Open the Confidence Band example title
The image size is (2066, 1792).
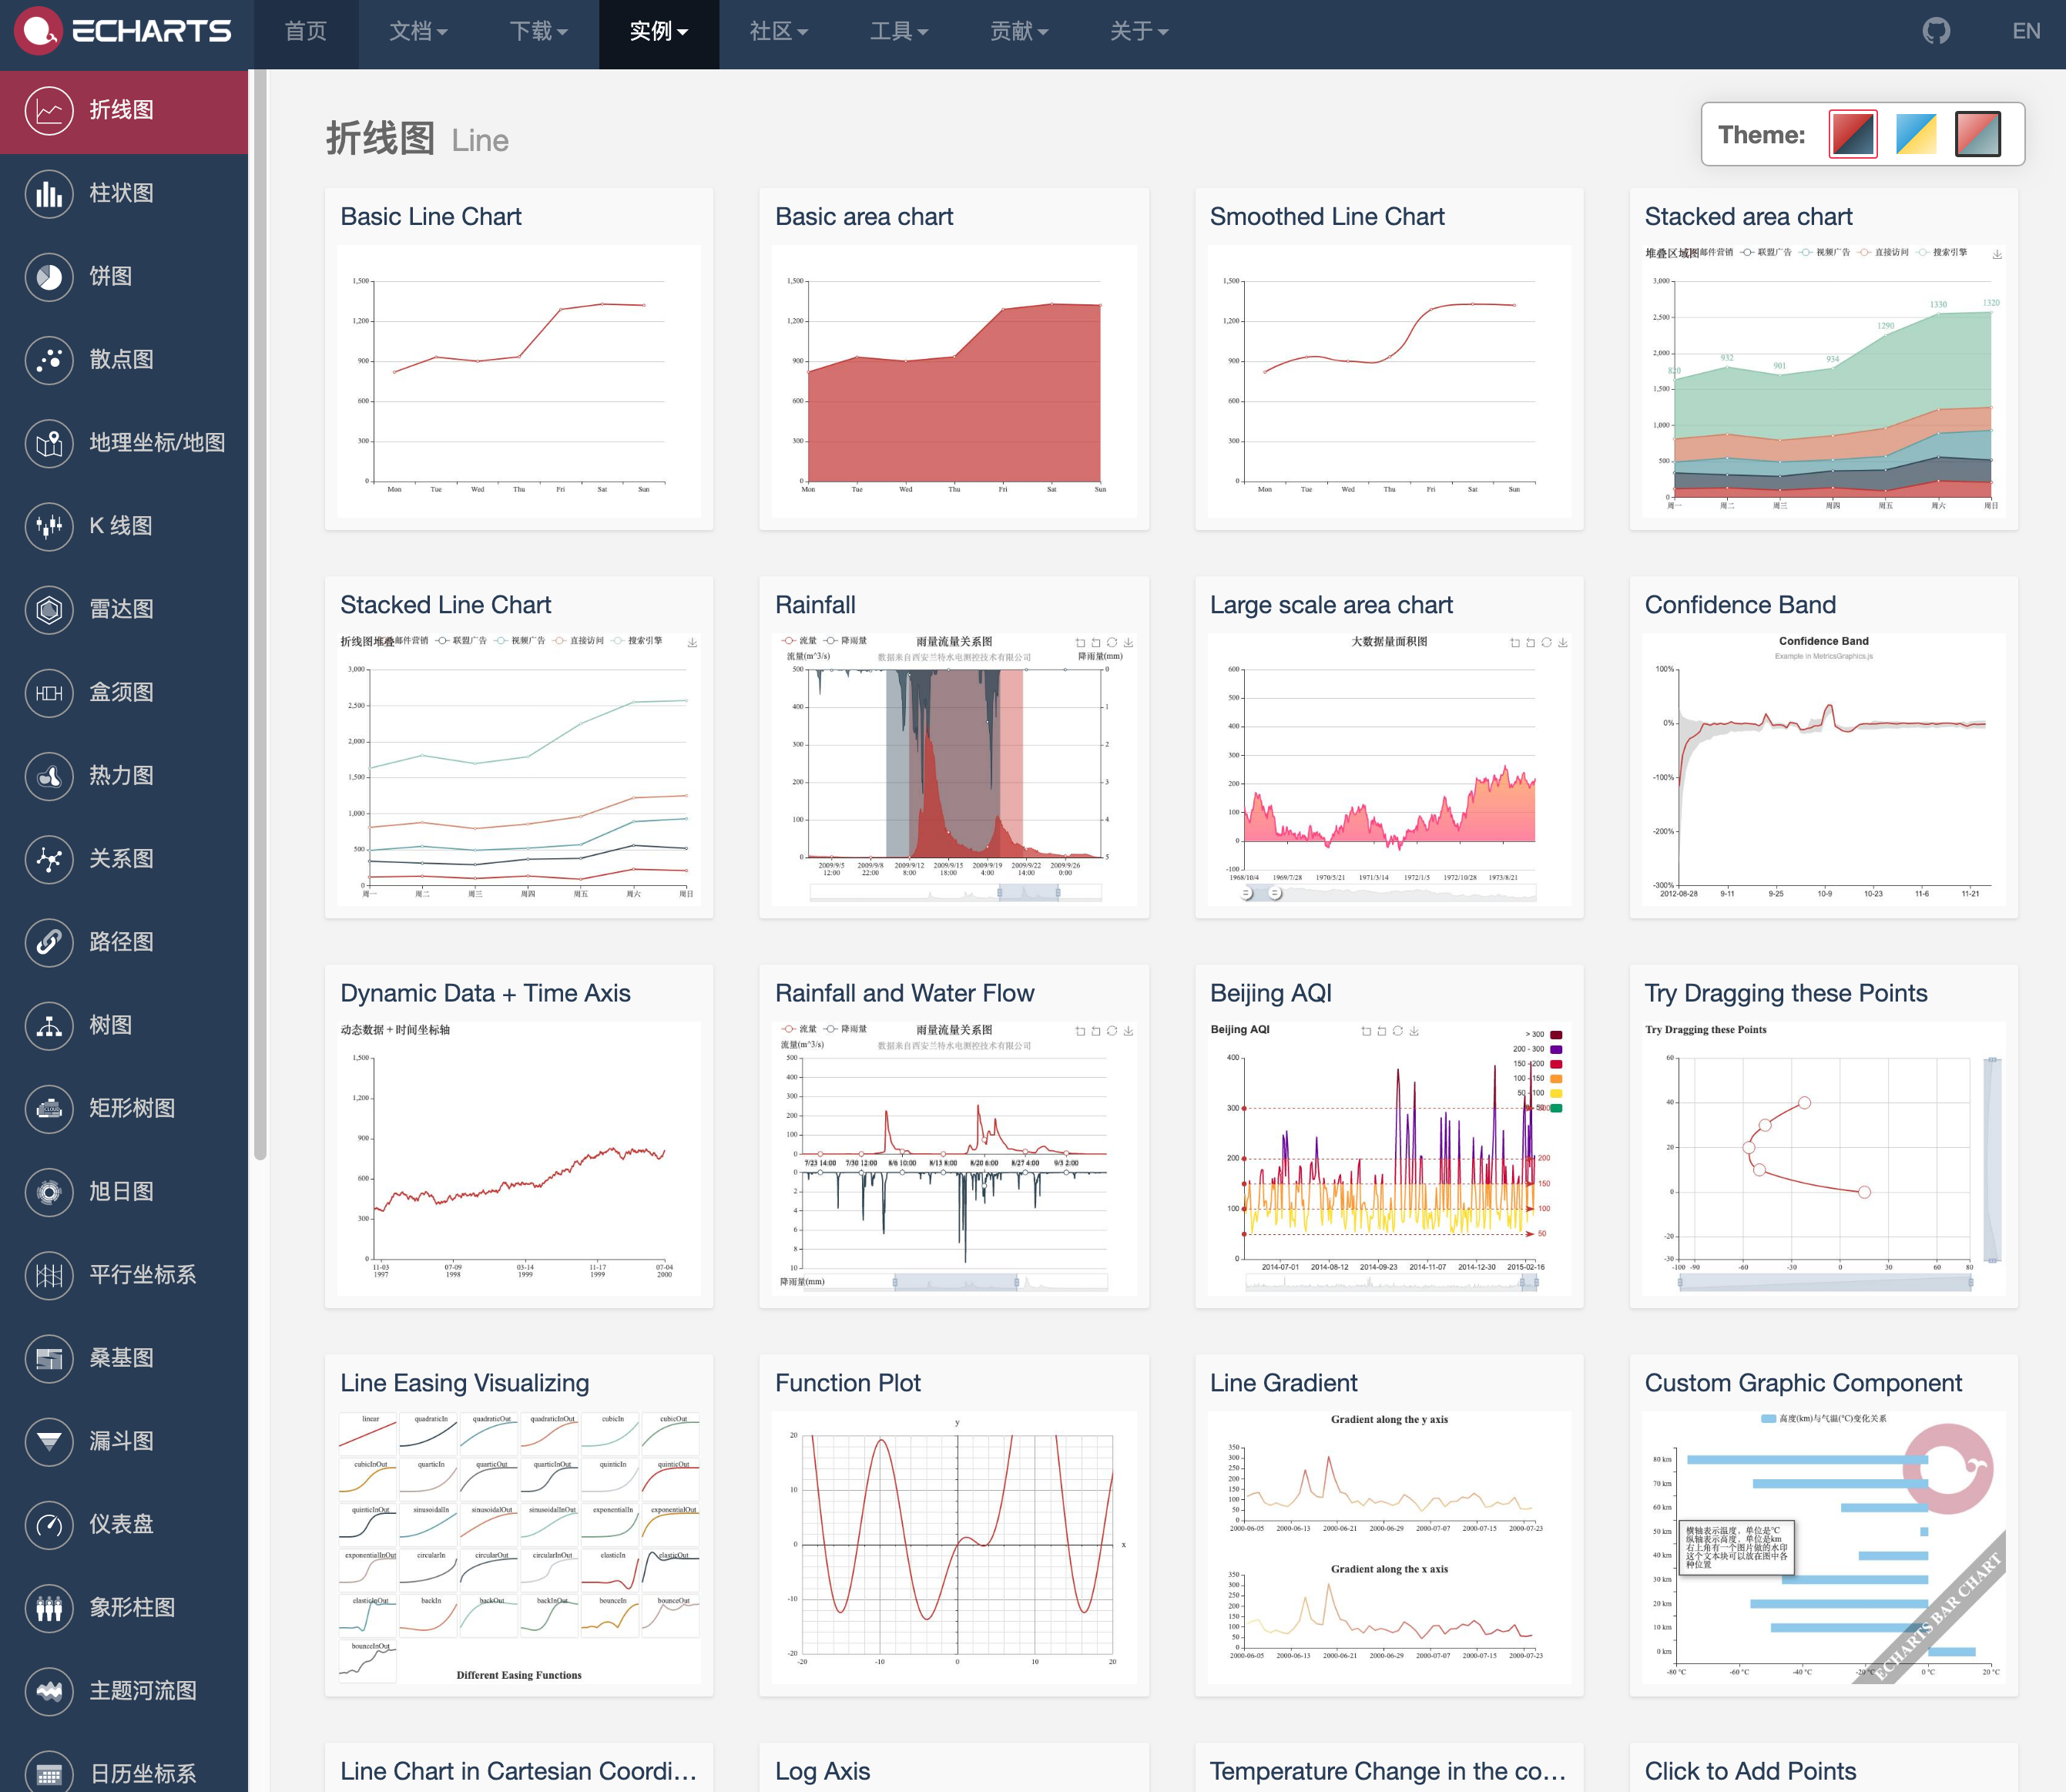click(x=1740, y=605)
